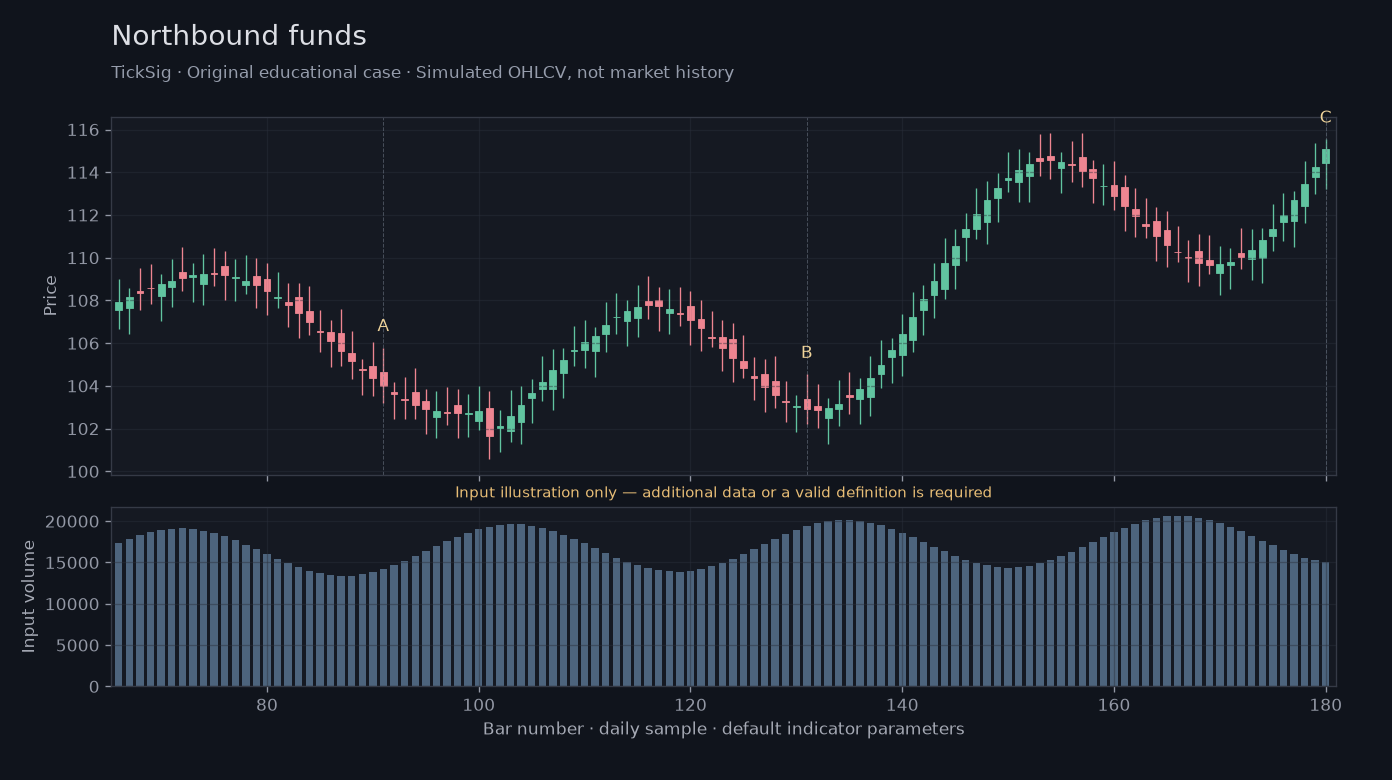This screenshot has width=1392, height=780.
Task: Click the Bar number x-axis caption
Action: [723, 729]
